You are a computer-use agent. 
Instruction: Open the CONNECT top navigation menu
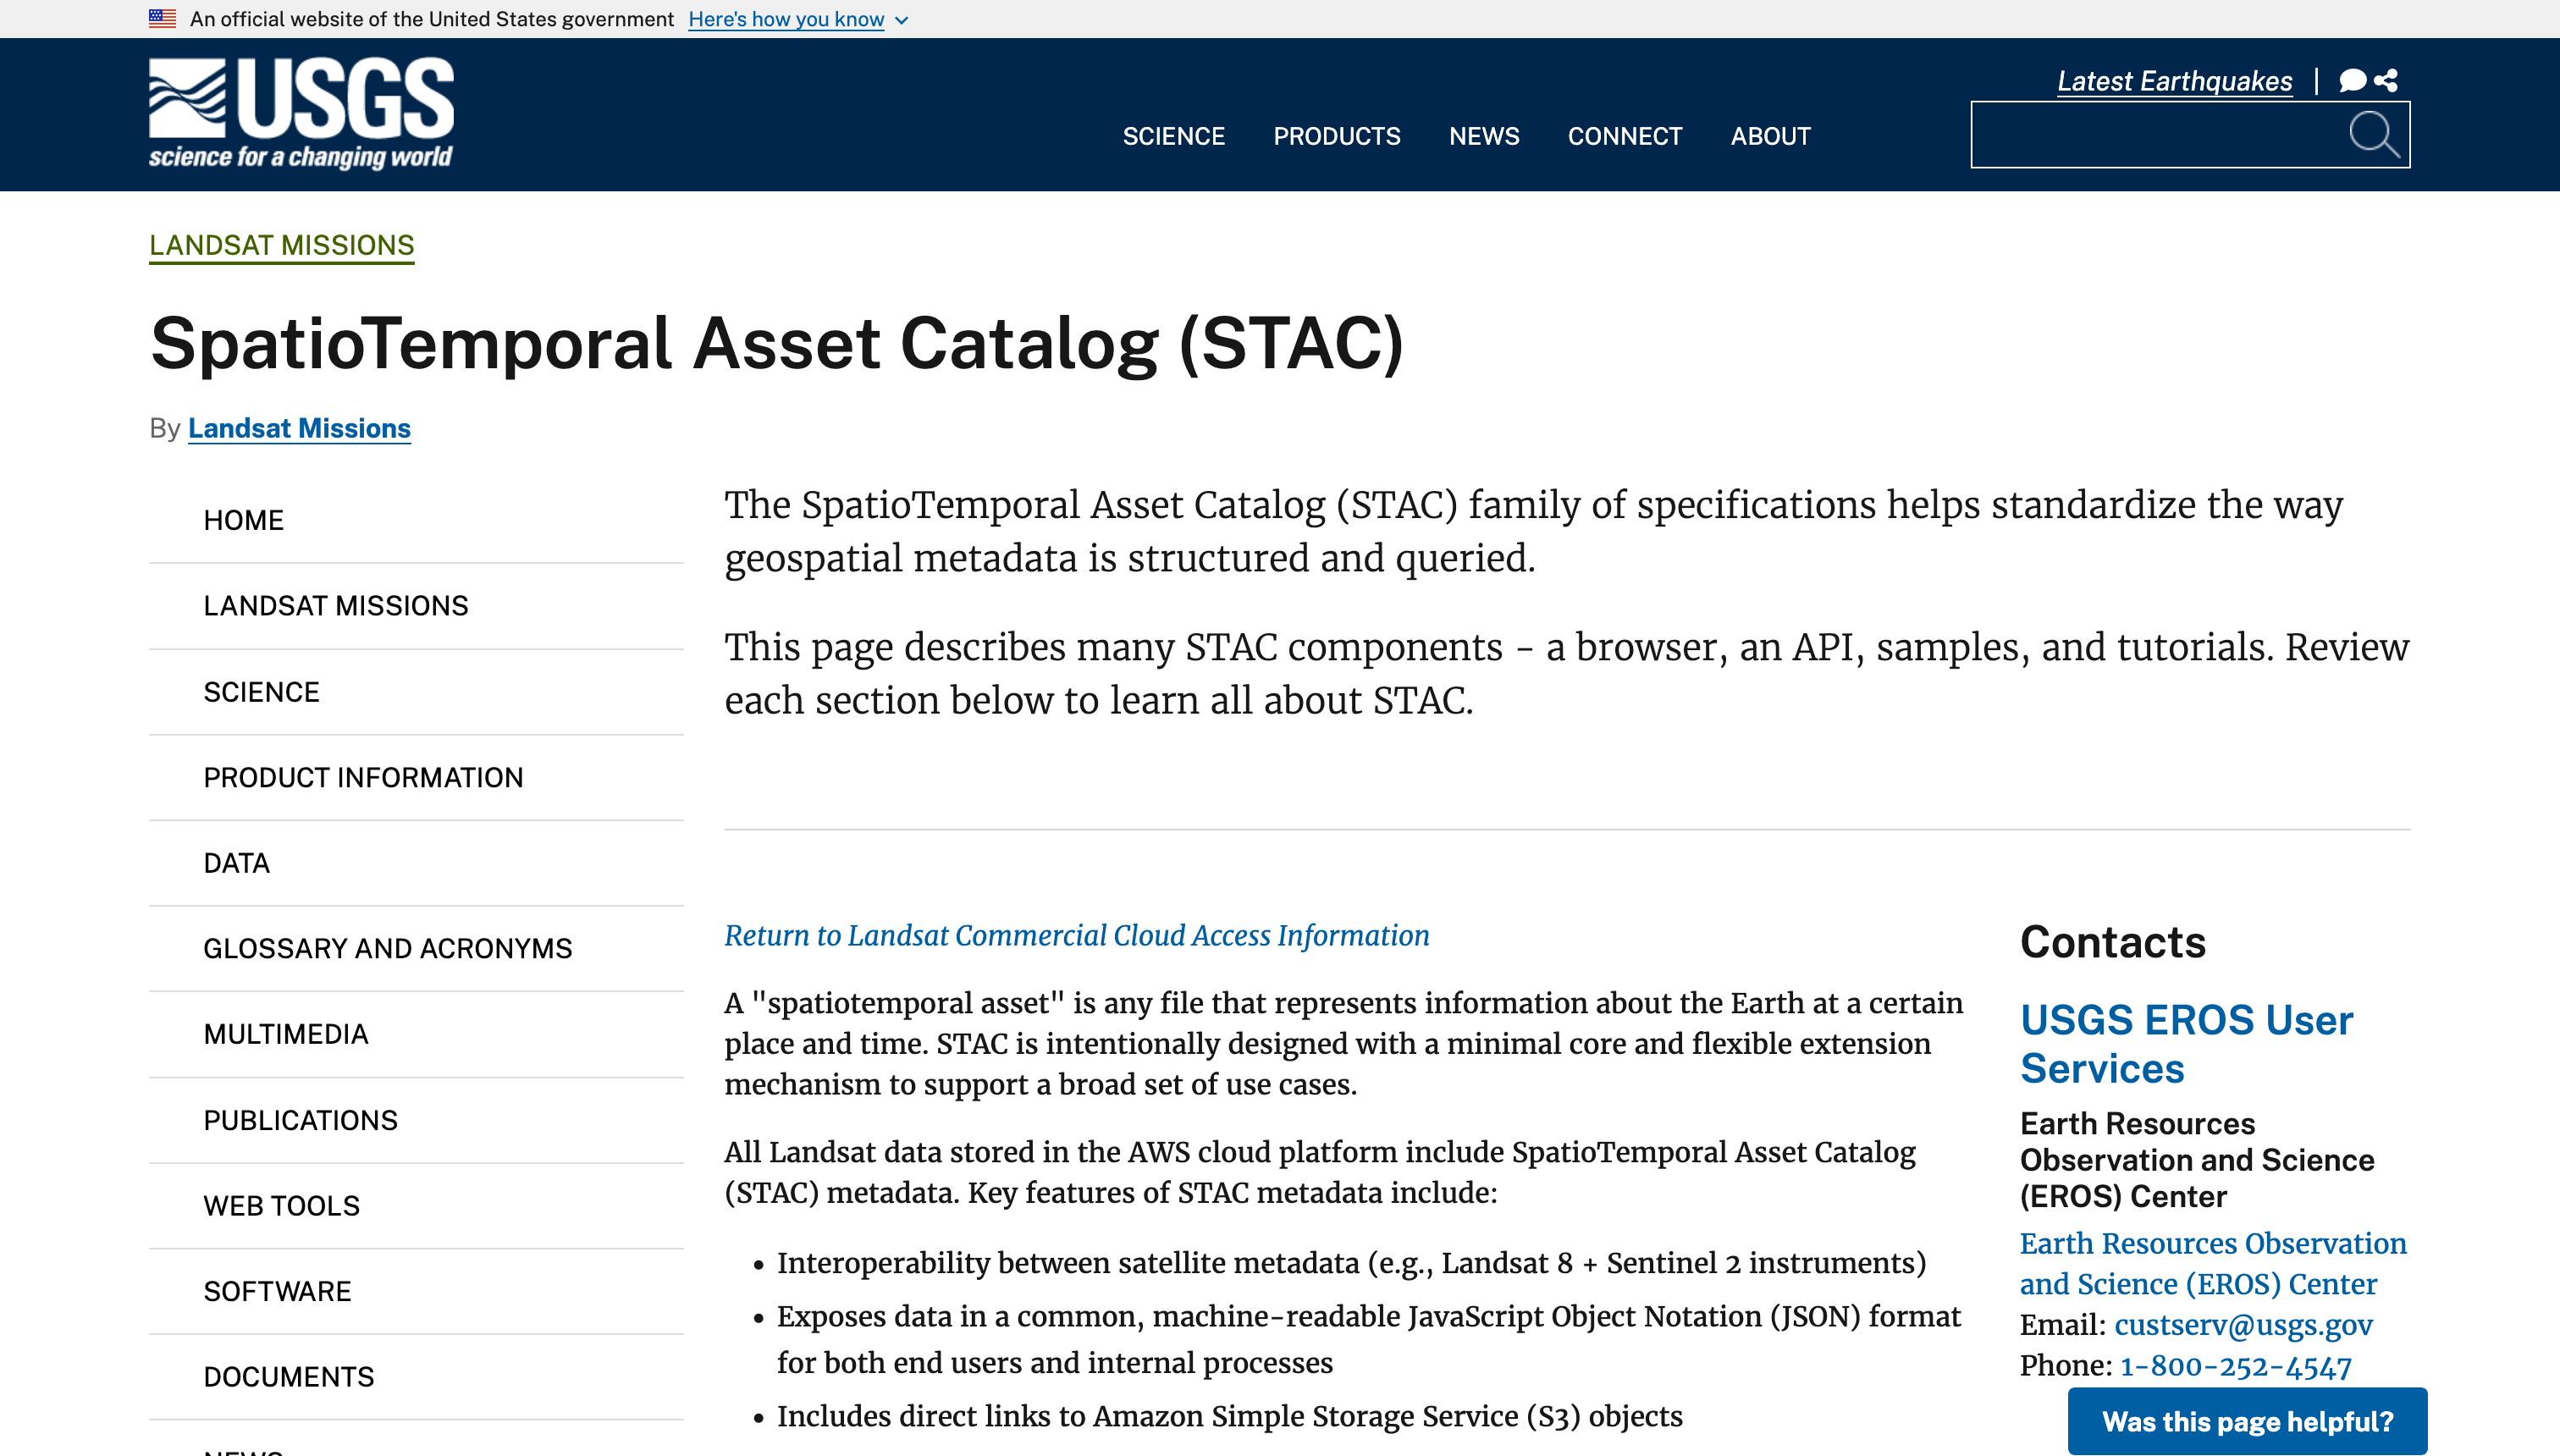1625,136
